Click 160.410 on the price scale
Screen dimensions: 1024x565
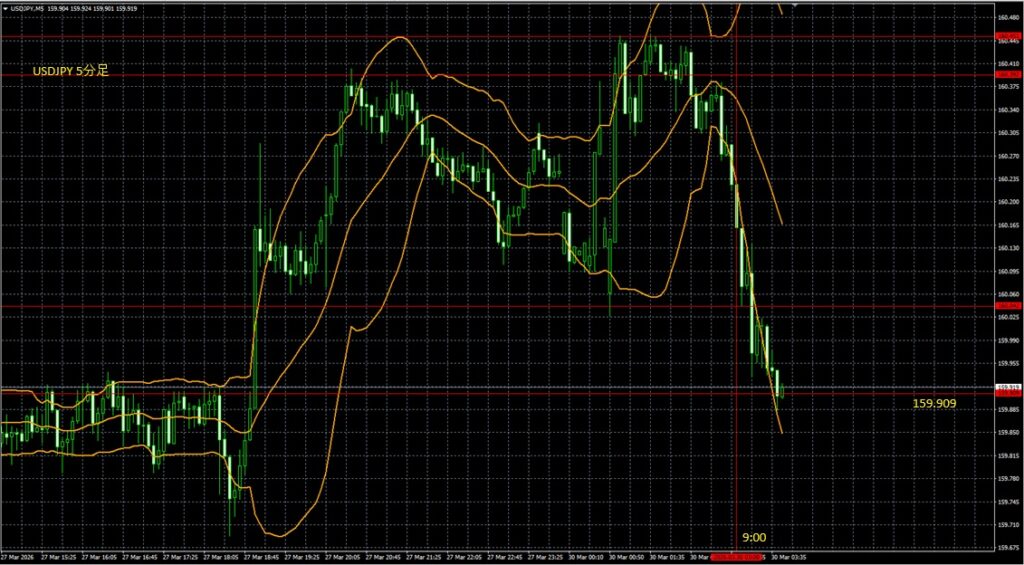pos(1006,64)
